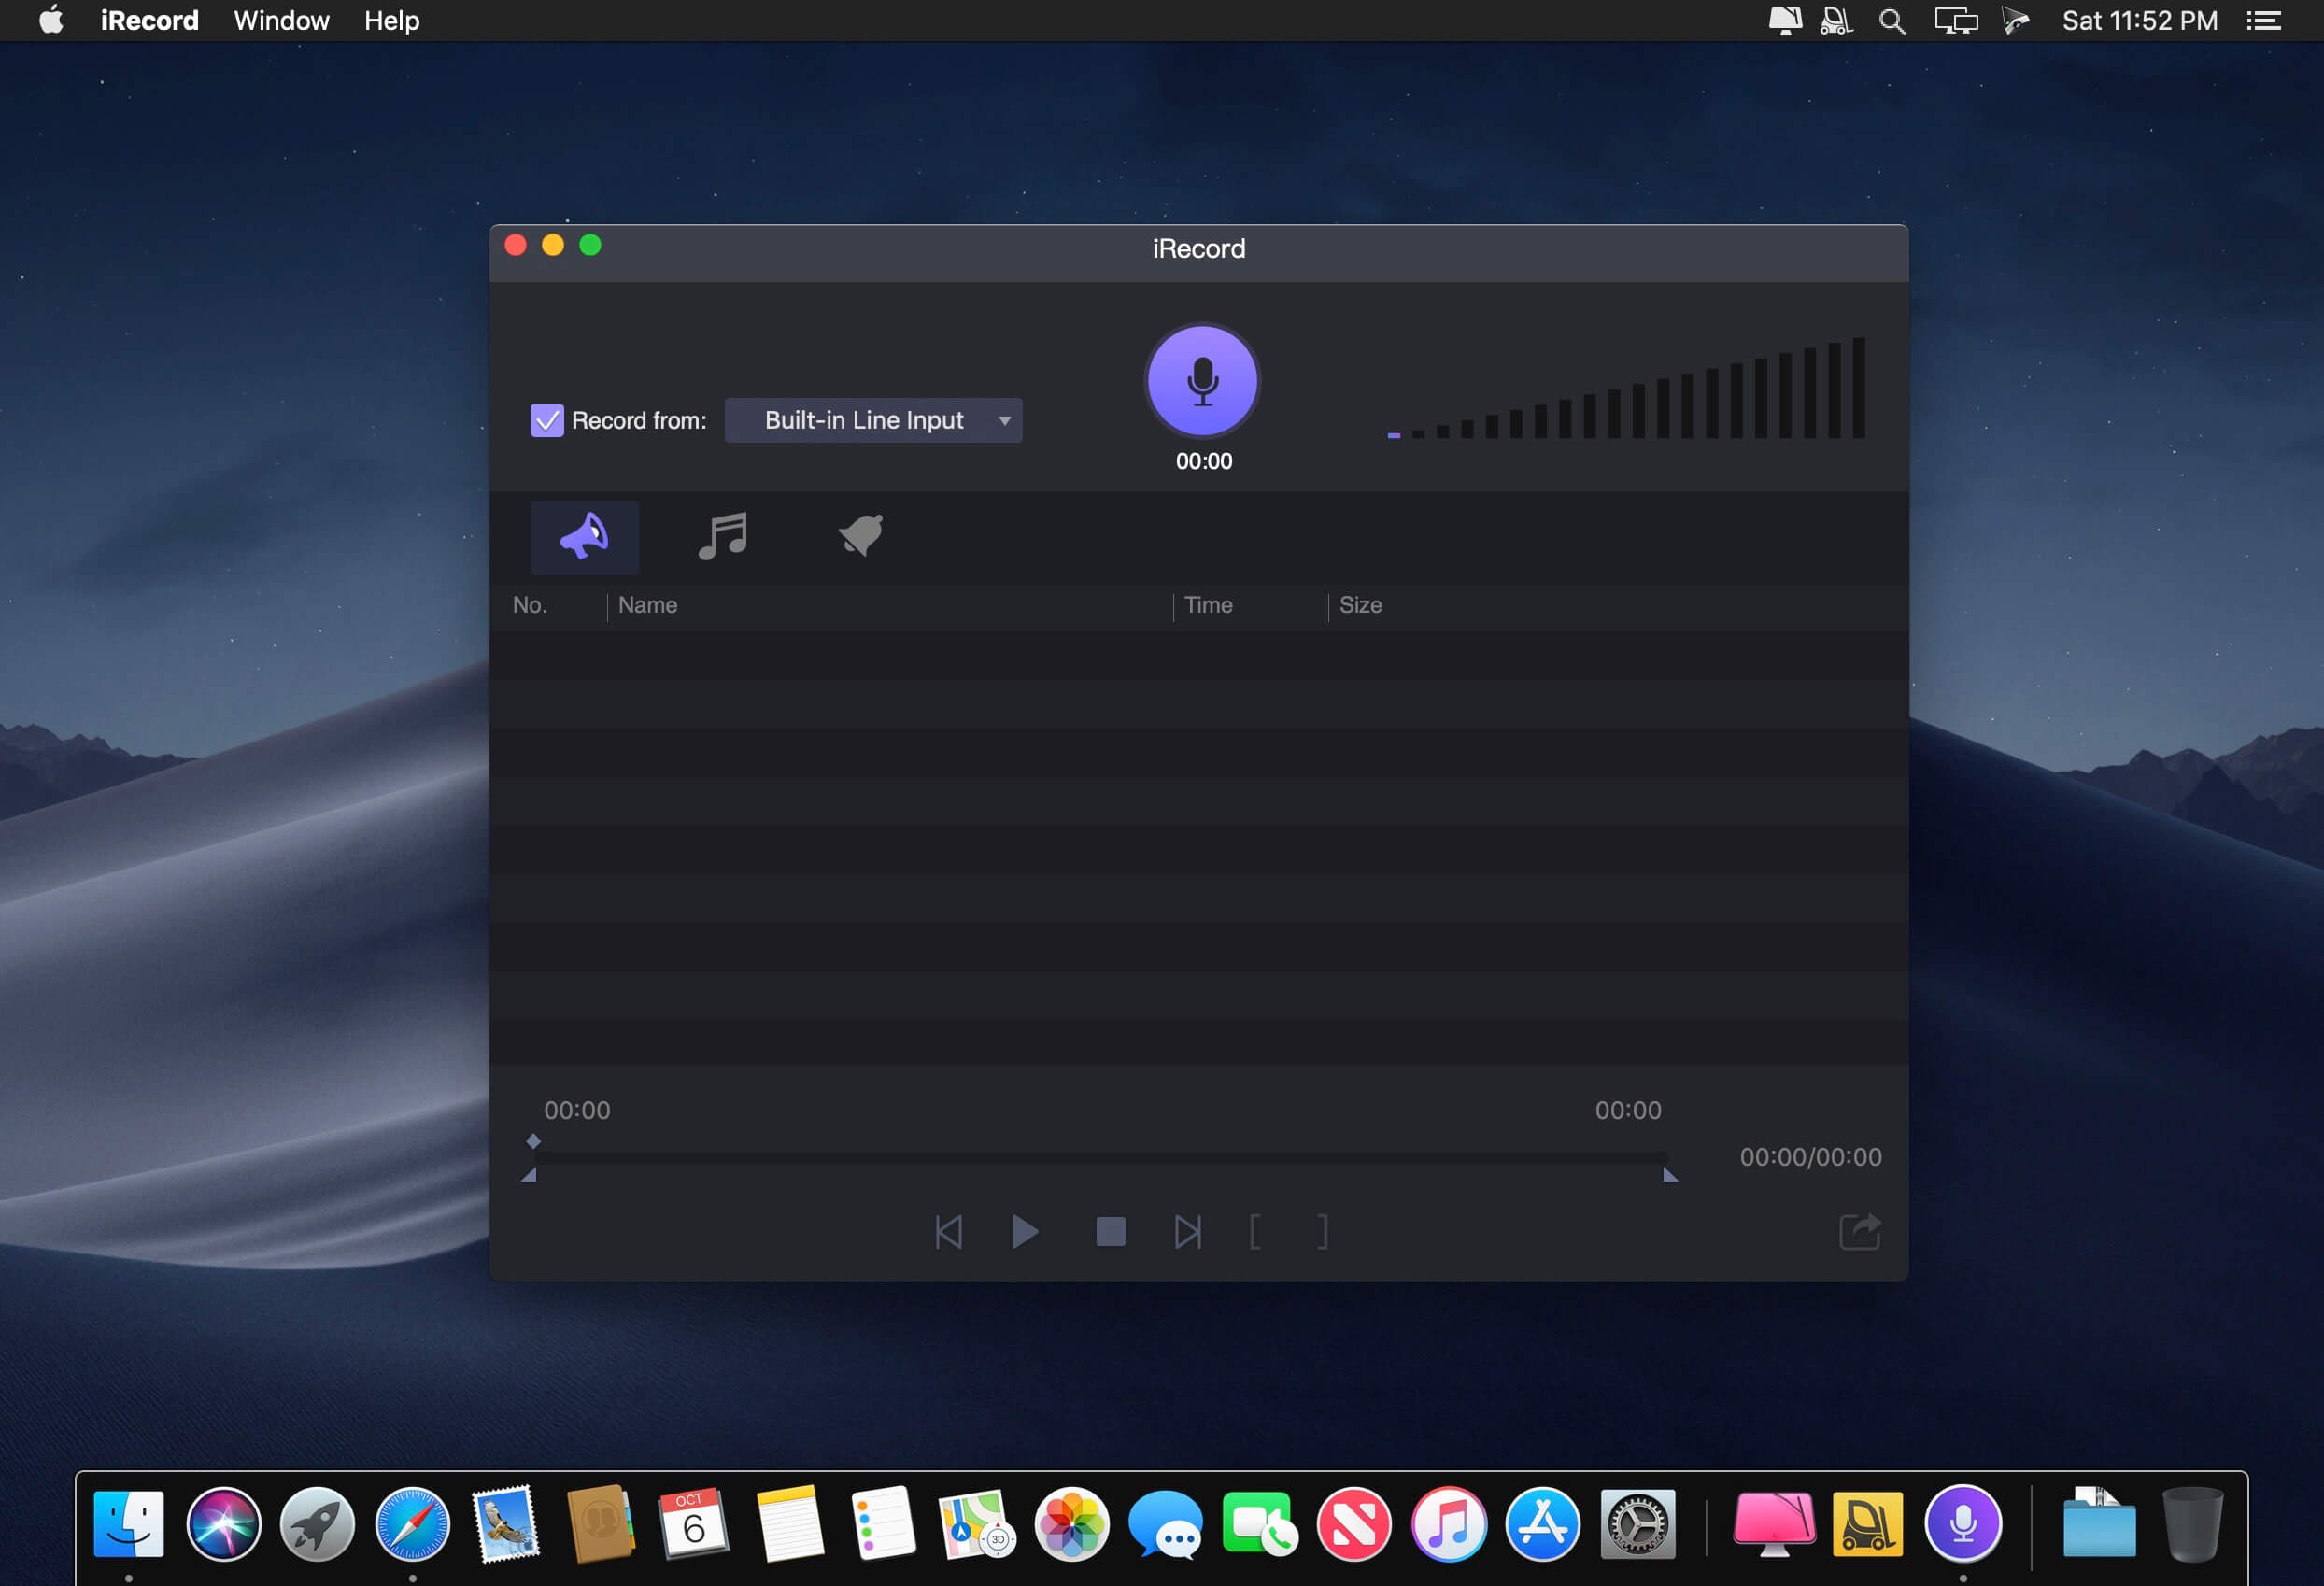Screen dimensions: 2324x1586
Task: Close the iRecord window
Action: [516, 246]
